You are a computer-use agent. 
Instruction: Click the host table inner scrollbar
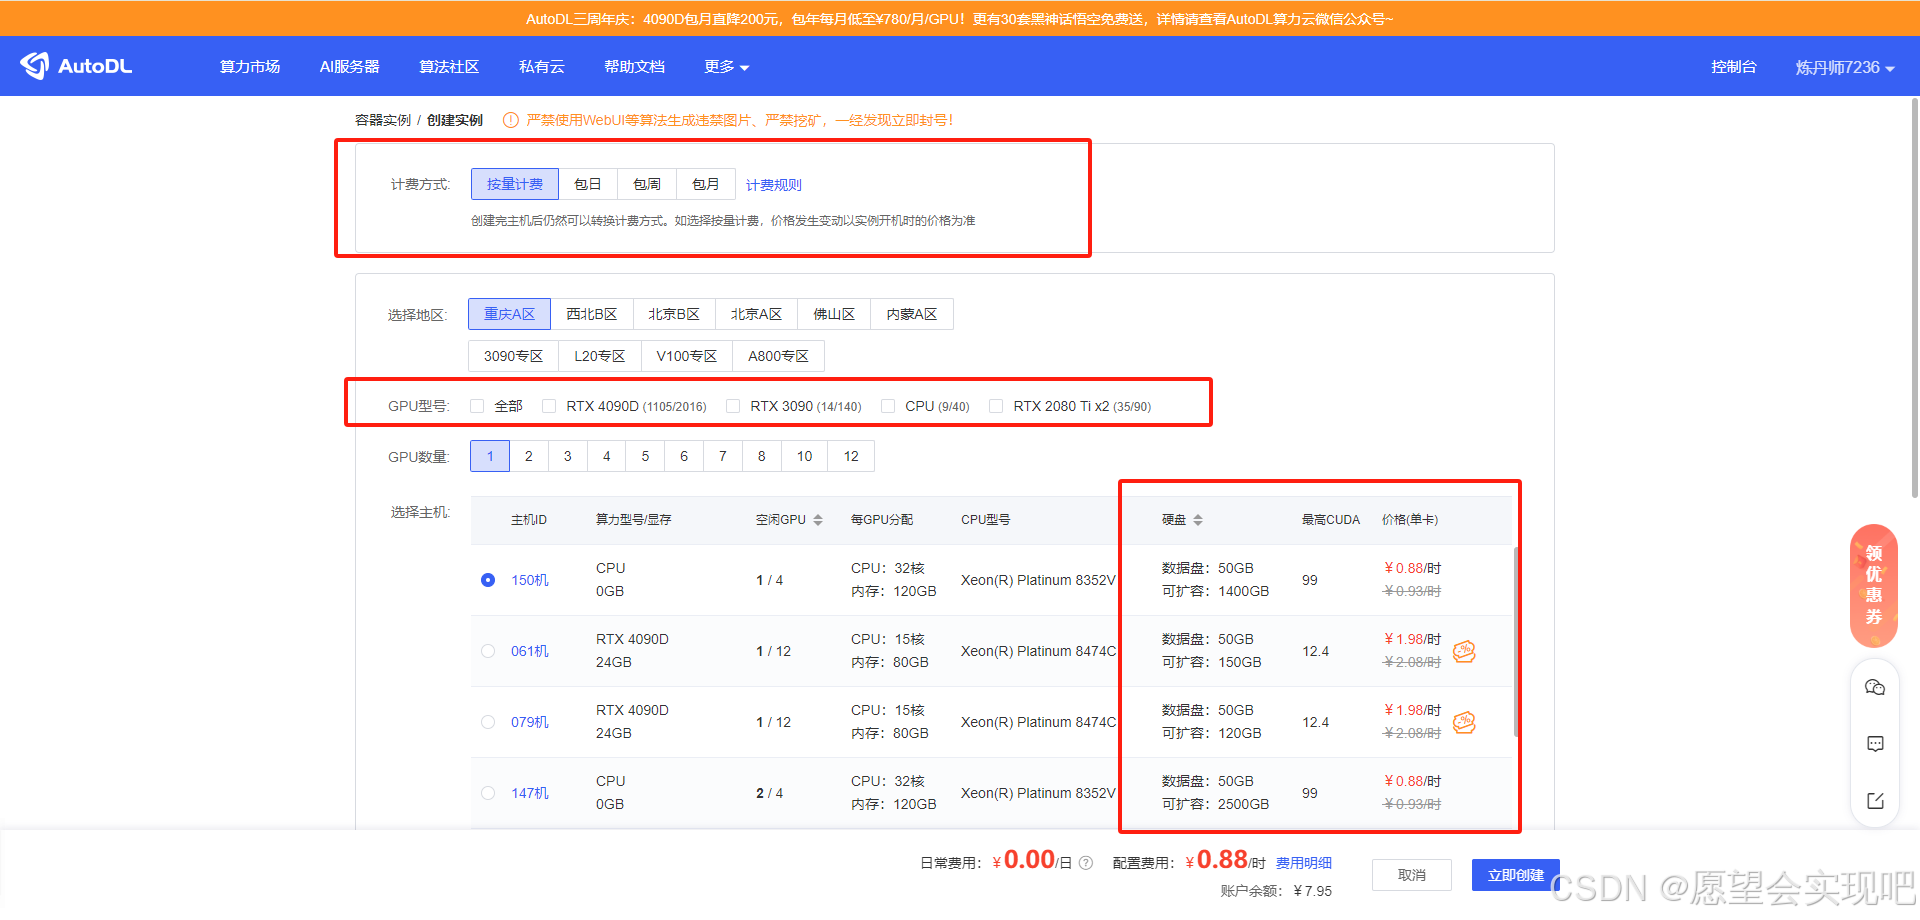tap(1516, 642)
